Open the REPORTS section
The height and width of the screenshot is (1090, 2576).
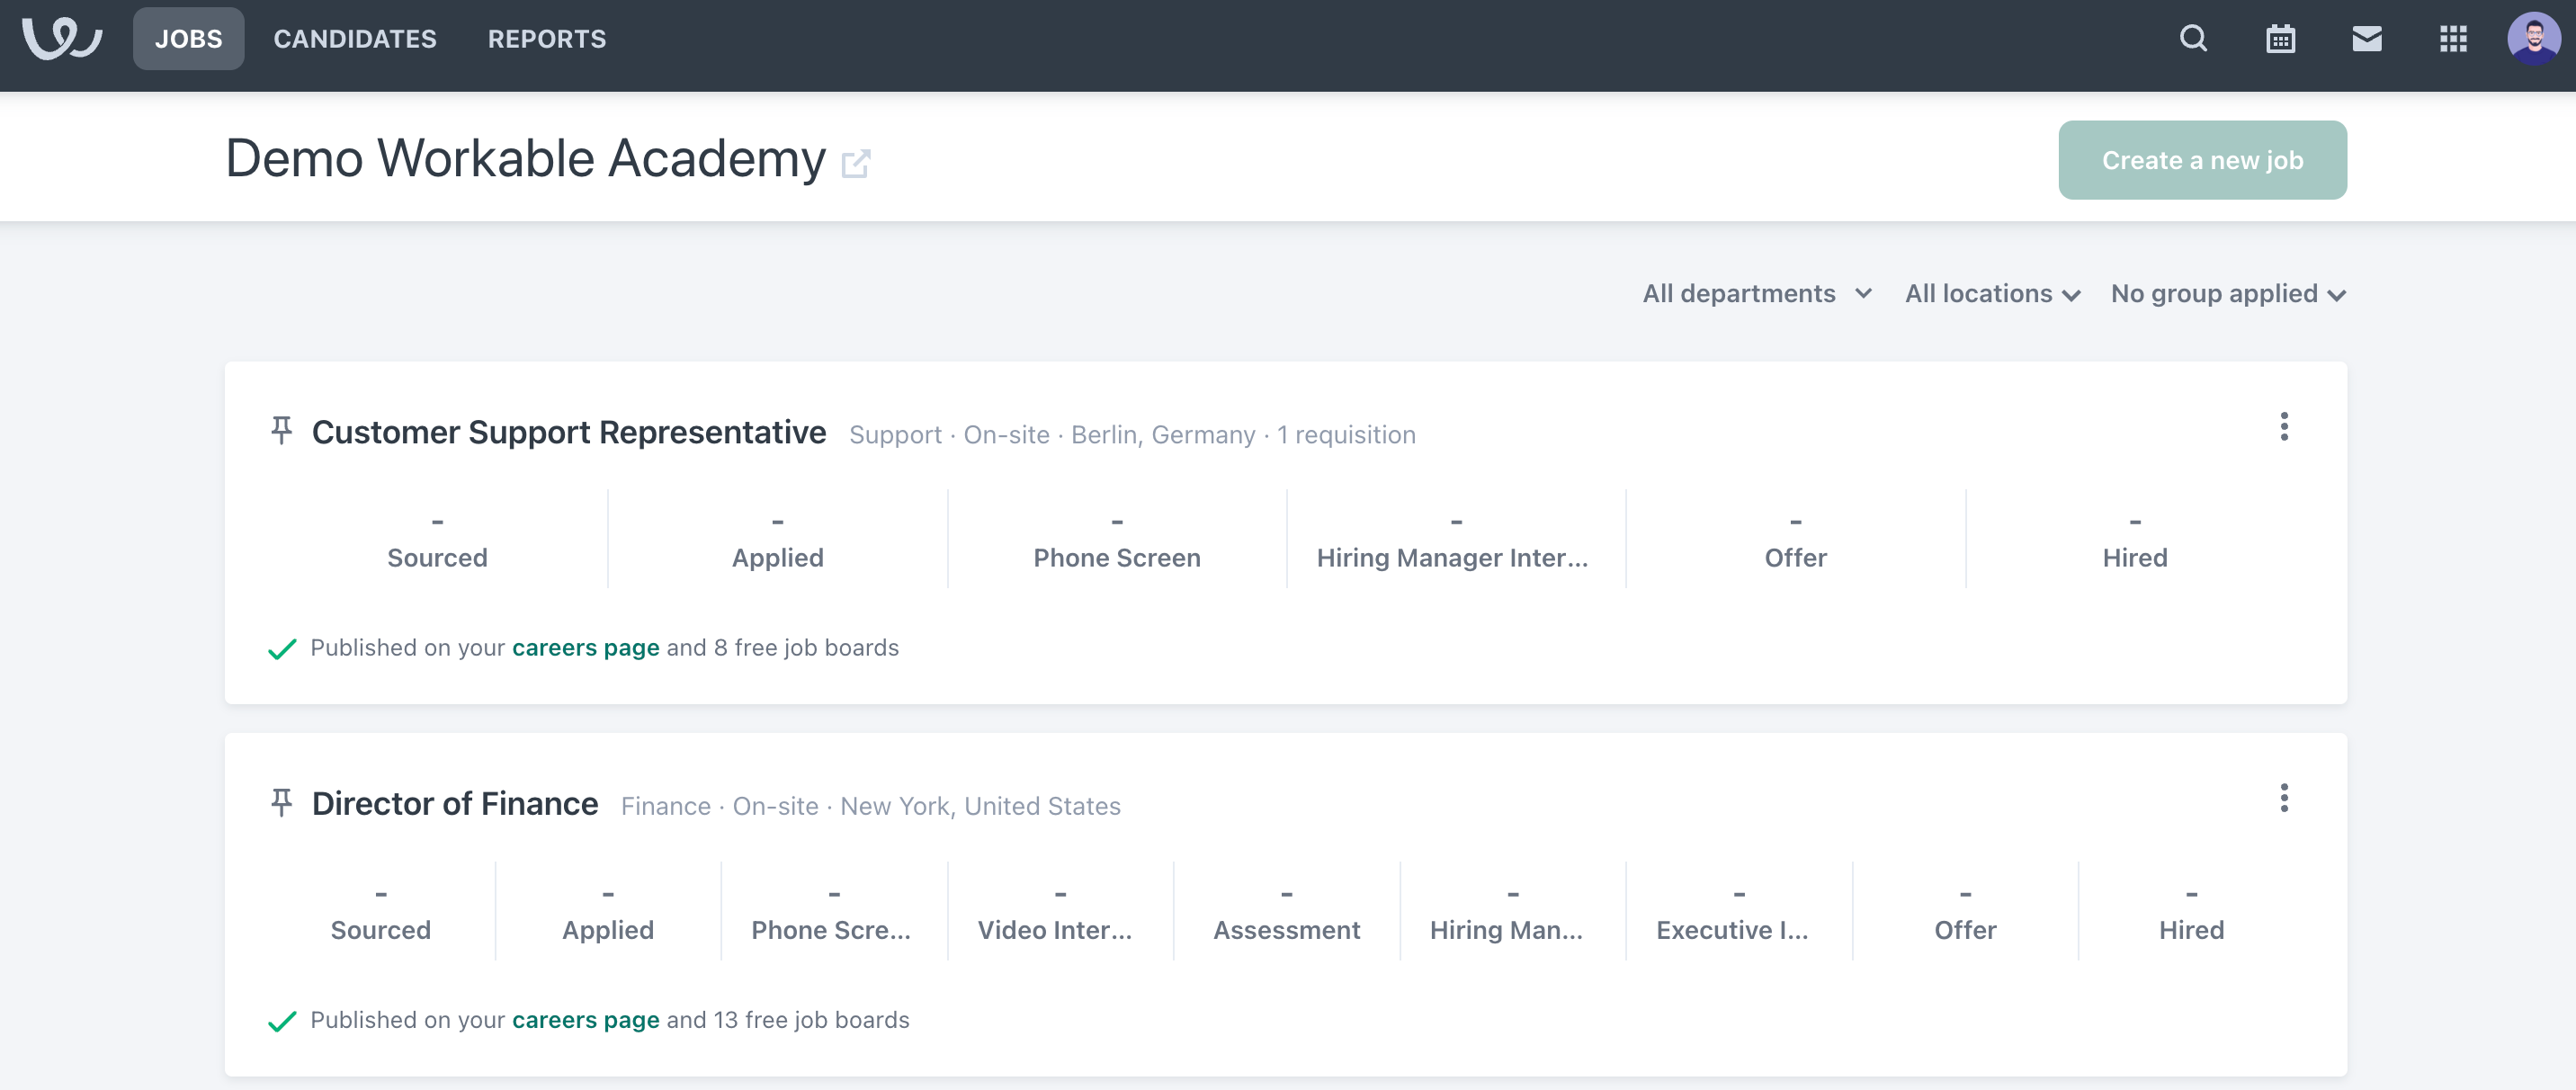[546, 39]
